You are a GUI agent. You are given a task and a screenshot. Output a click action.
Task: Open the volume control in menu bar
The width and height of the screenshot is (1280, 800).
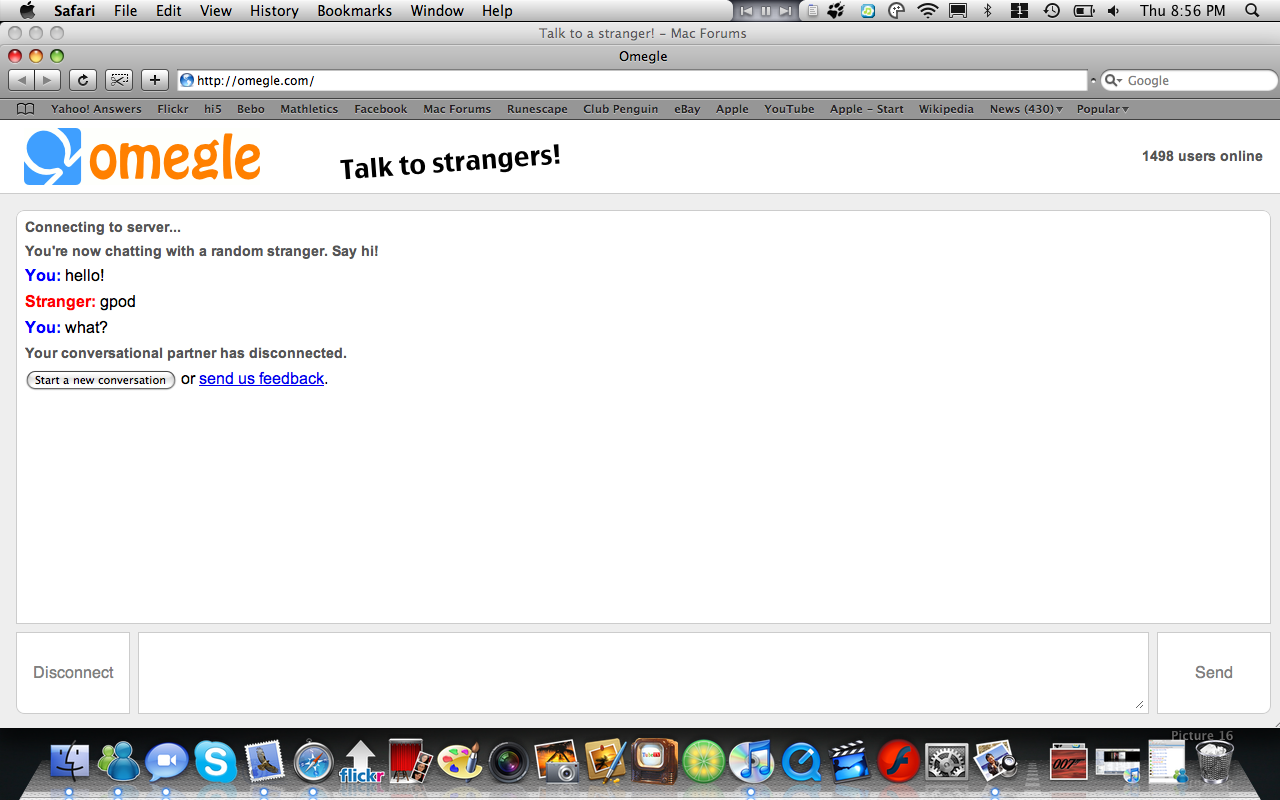coord(1113,11)
